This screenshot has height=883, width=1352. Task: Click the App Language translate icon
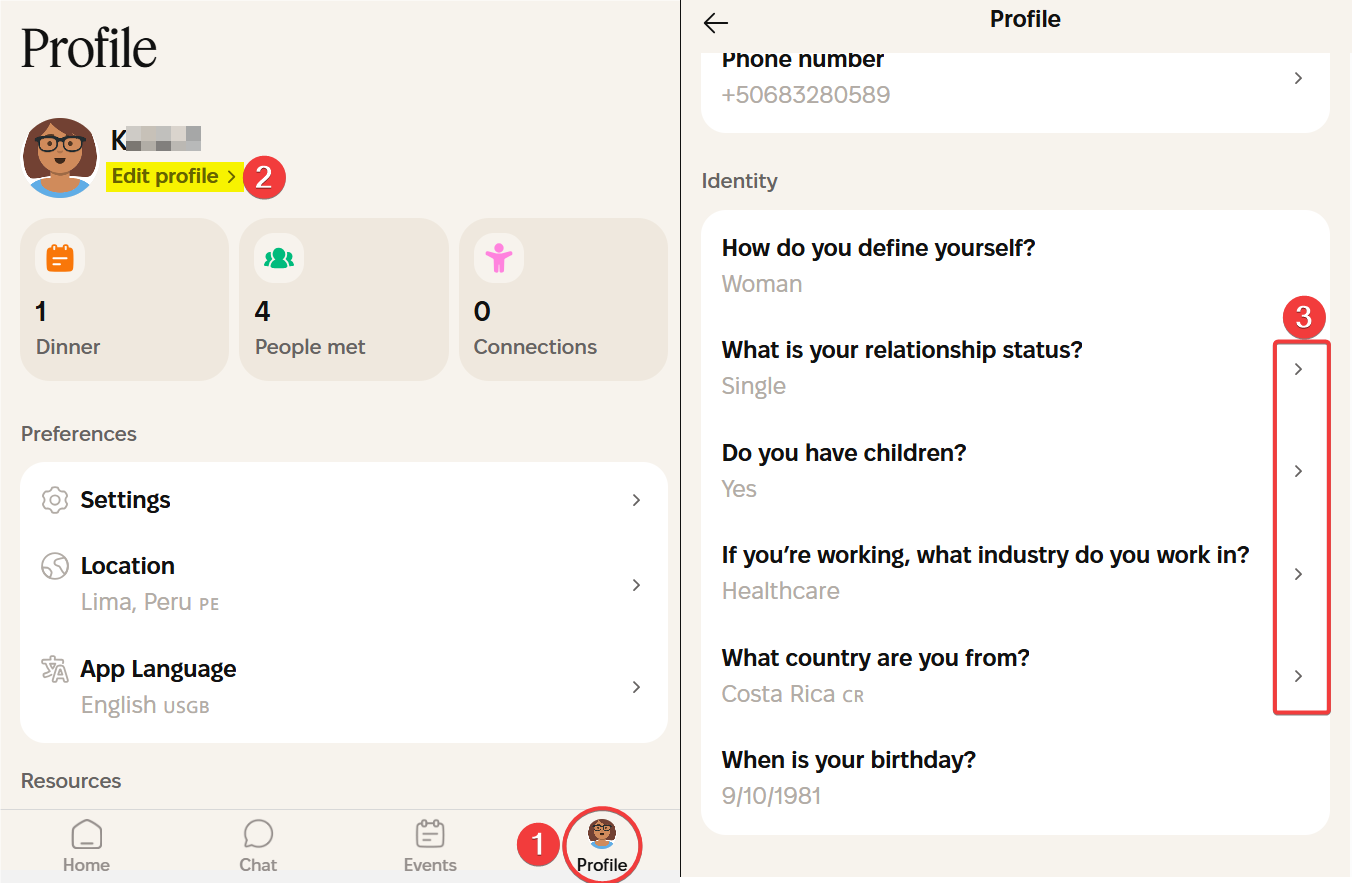[55, 669]
